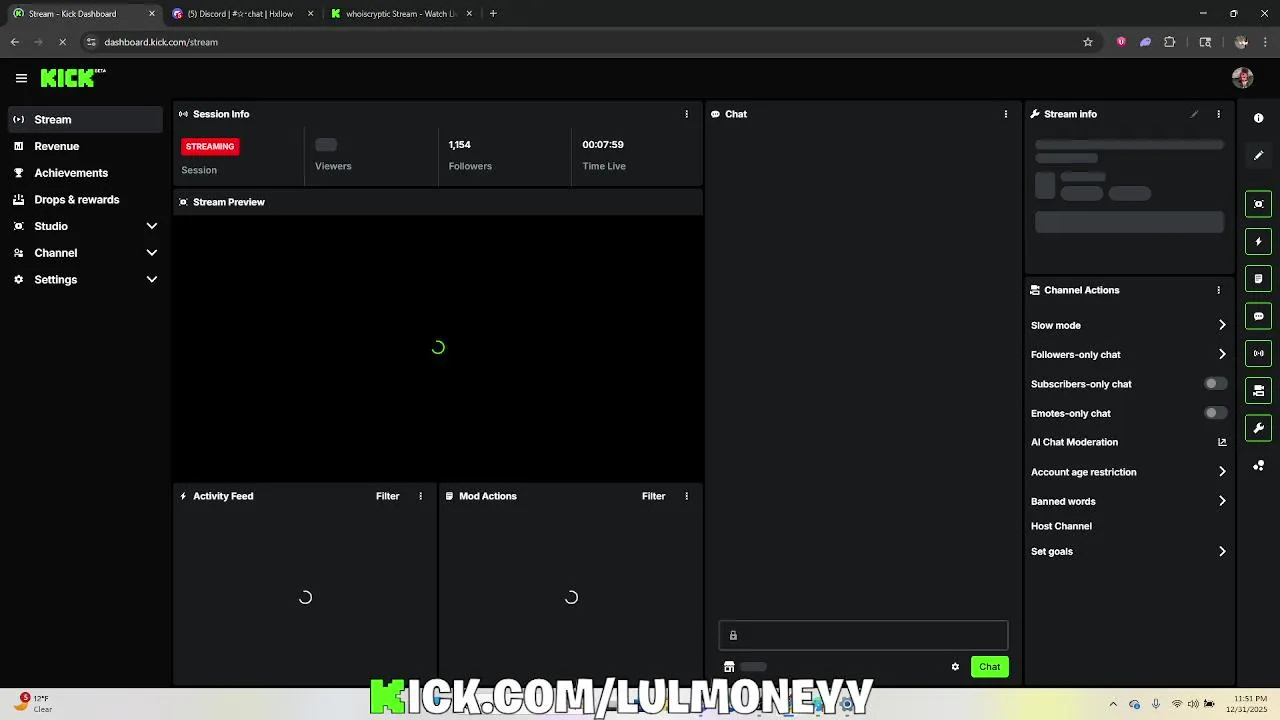Toggle Chat bubble widget in right sidebar
This screenshot has height=720, width=1280.
(1259, 316)
